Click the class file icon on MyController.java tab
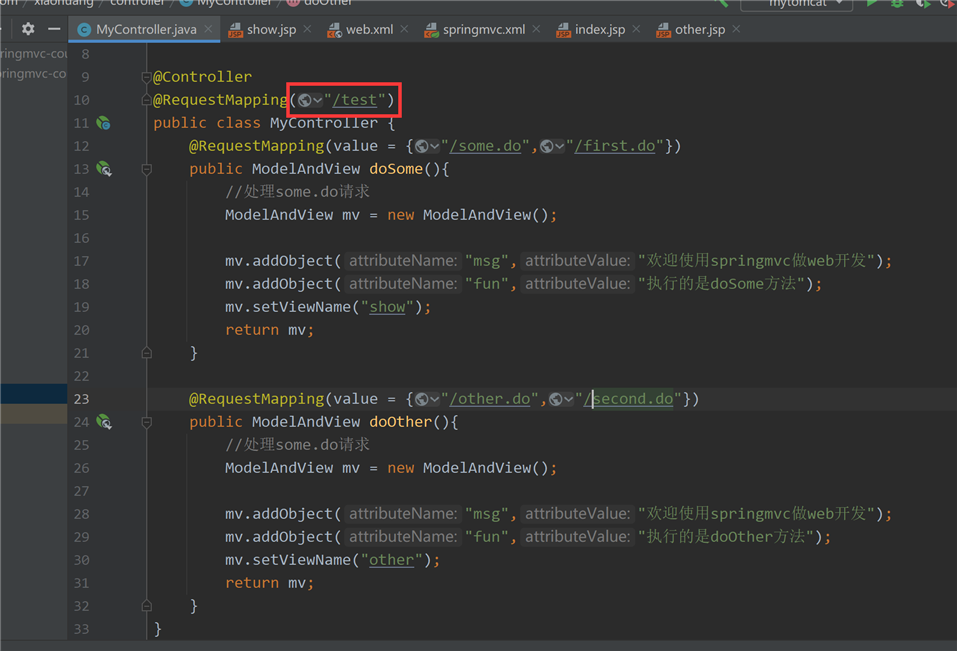Image resolution: width=957 pixels, height=651 pixels. pyautogui.click(x=84, y=29)
